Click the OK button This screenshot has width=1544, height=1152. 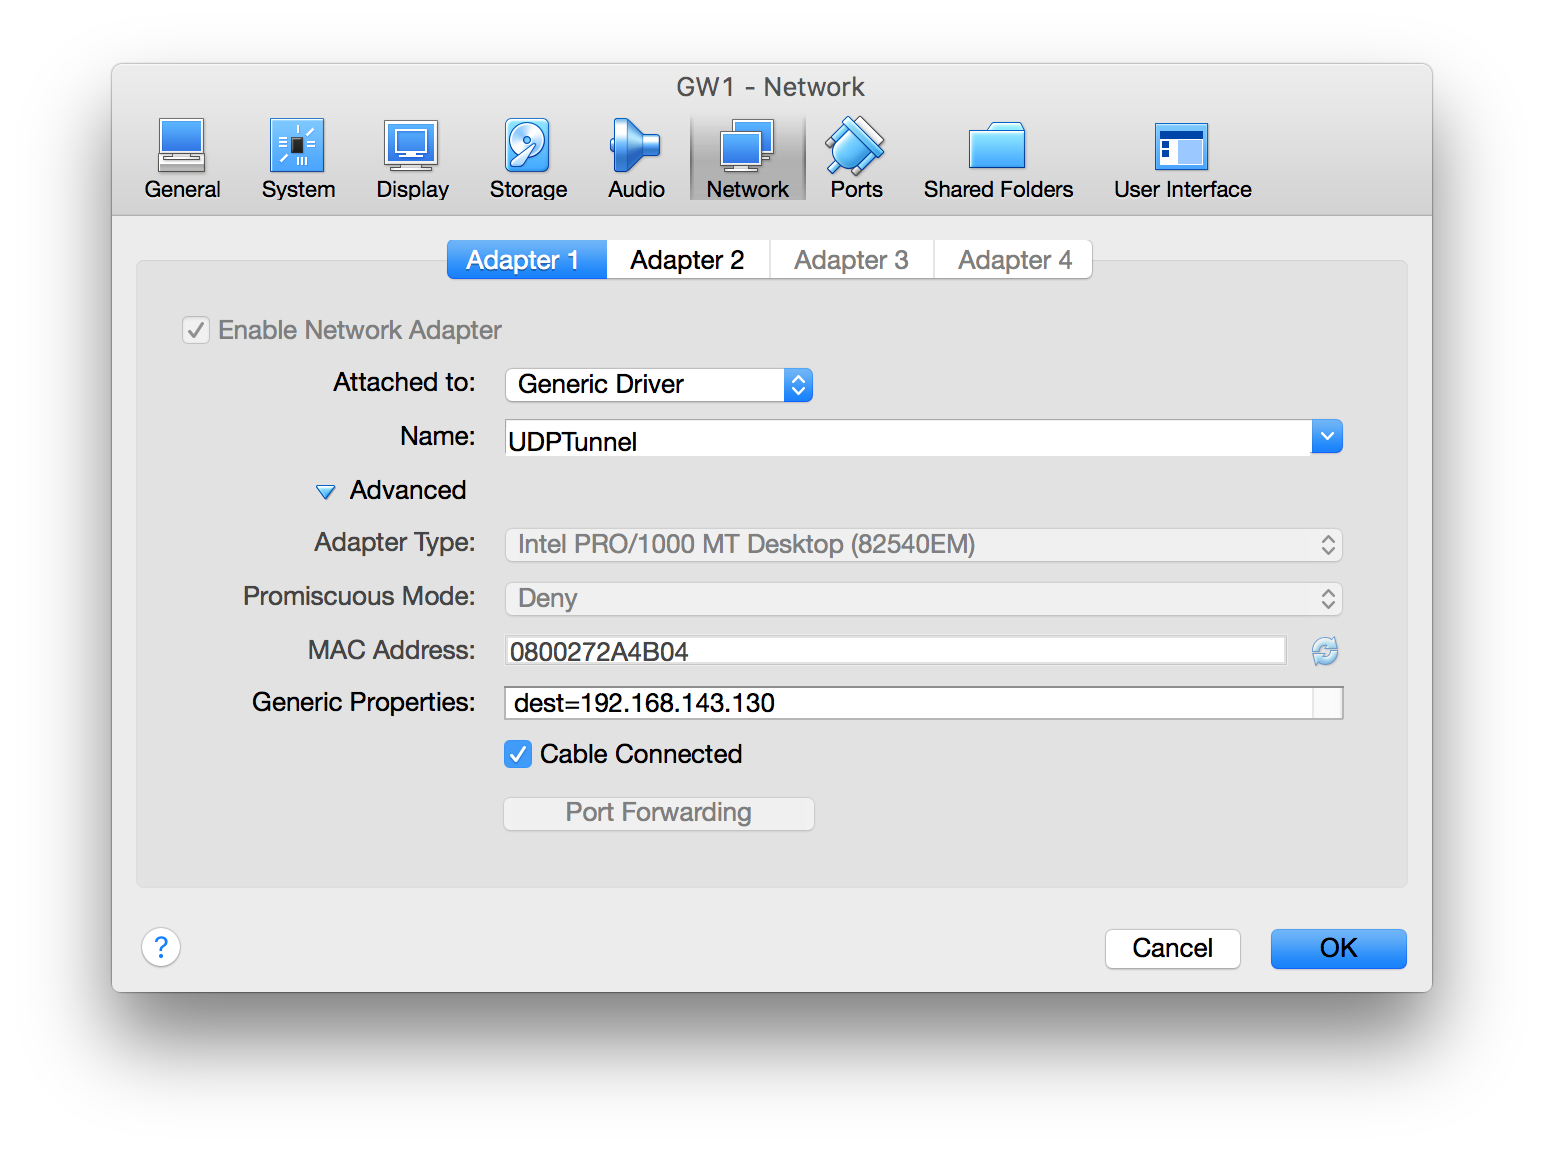coord(1338,948)
